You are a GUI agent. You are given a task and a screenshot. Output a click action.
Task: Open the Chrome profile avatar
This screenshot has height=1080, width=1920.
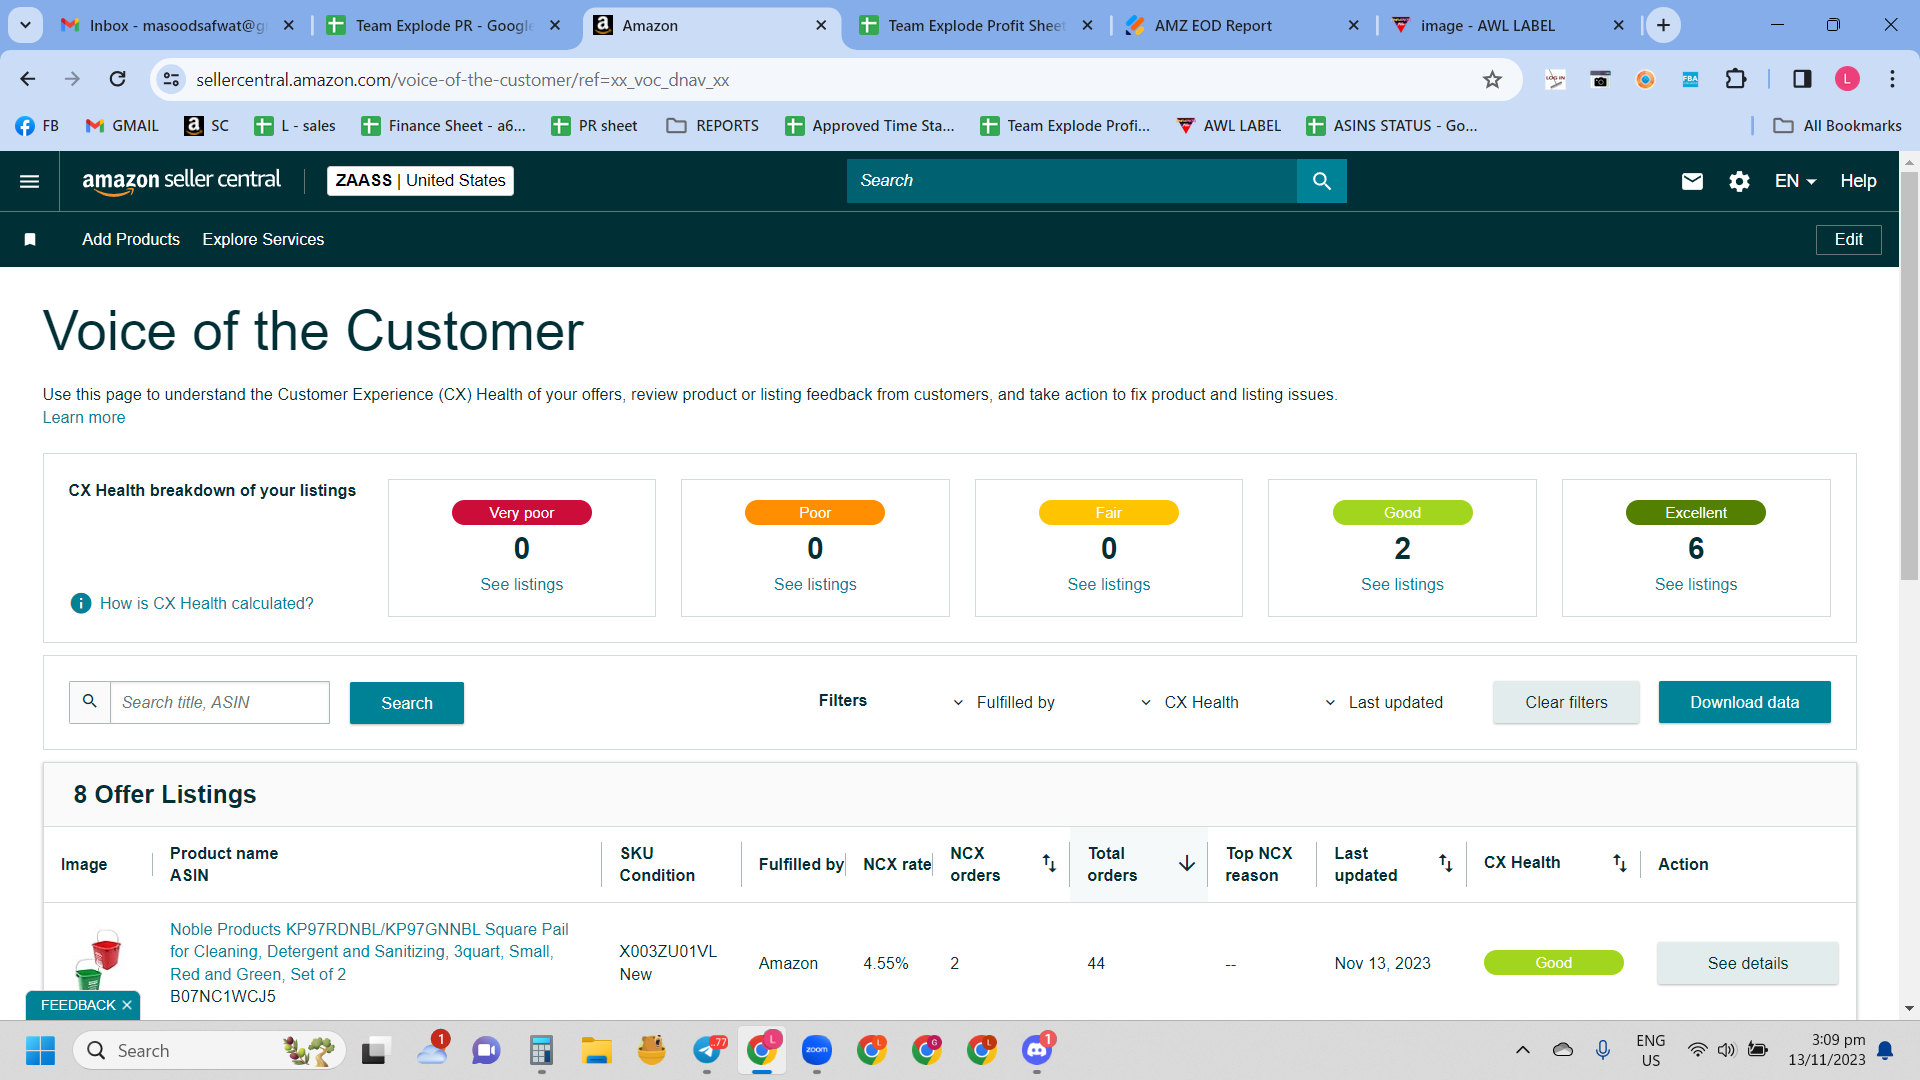[x=1847, y=79]
